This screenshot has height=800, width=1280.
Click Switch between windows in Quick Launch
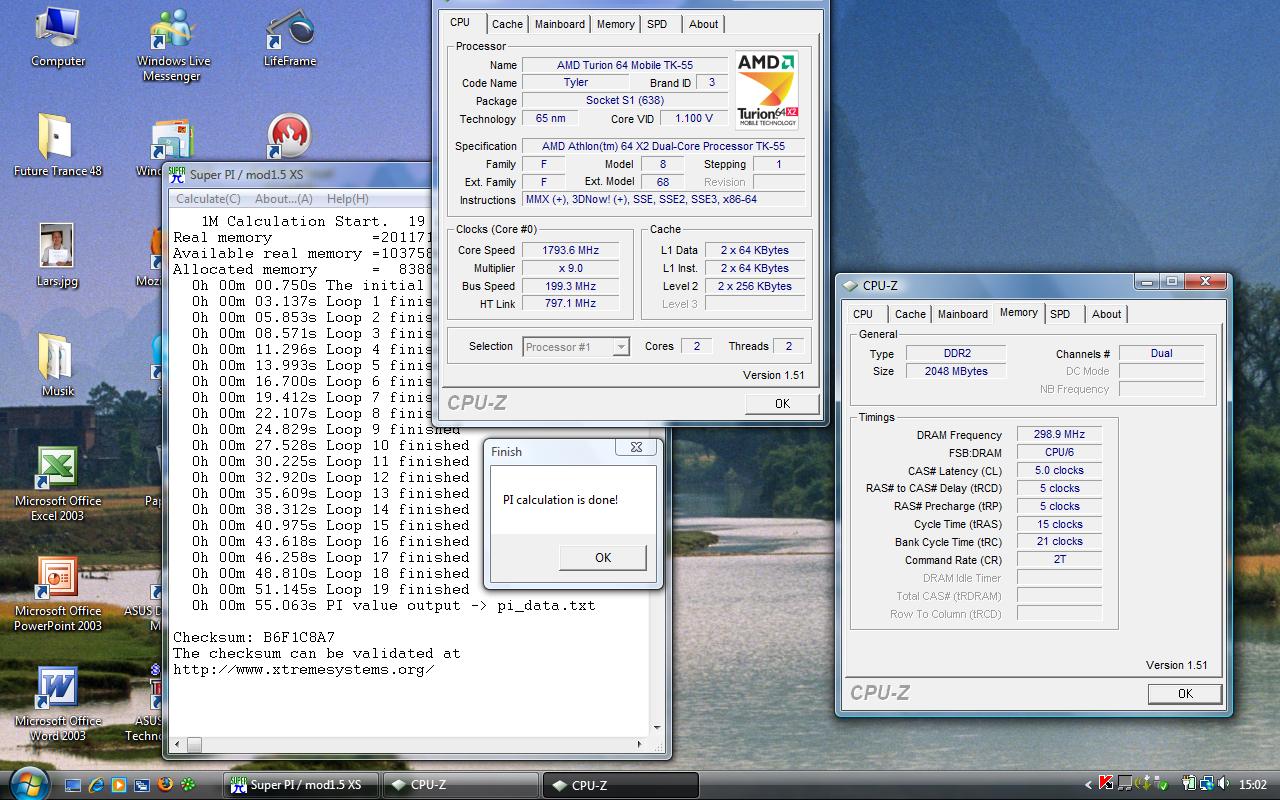tap(142, 785)
